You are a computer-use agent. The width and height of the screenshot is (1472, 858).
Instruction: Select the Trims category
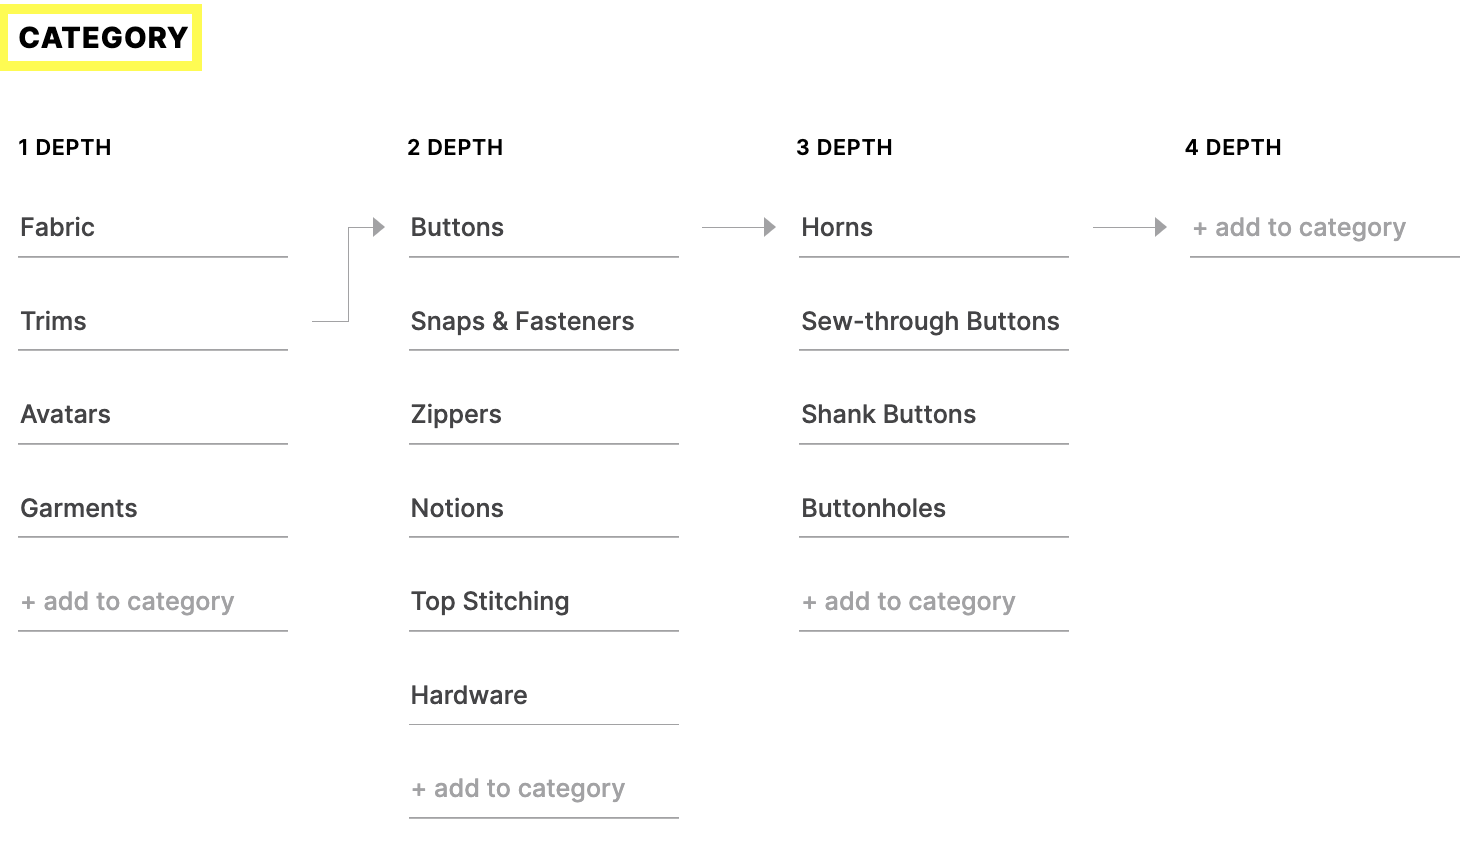pos(153,322)
